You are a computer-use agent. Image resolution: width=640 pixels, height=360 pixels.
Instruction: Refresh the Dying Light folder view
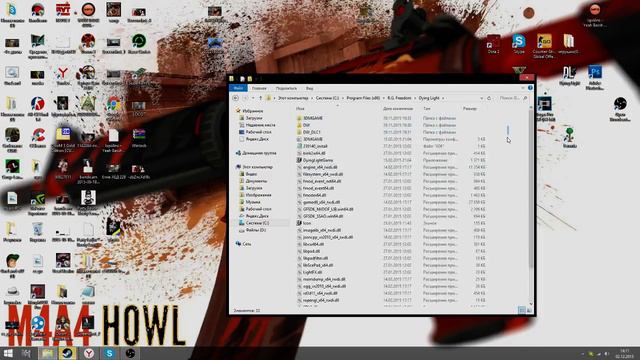pos(489,98)
